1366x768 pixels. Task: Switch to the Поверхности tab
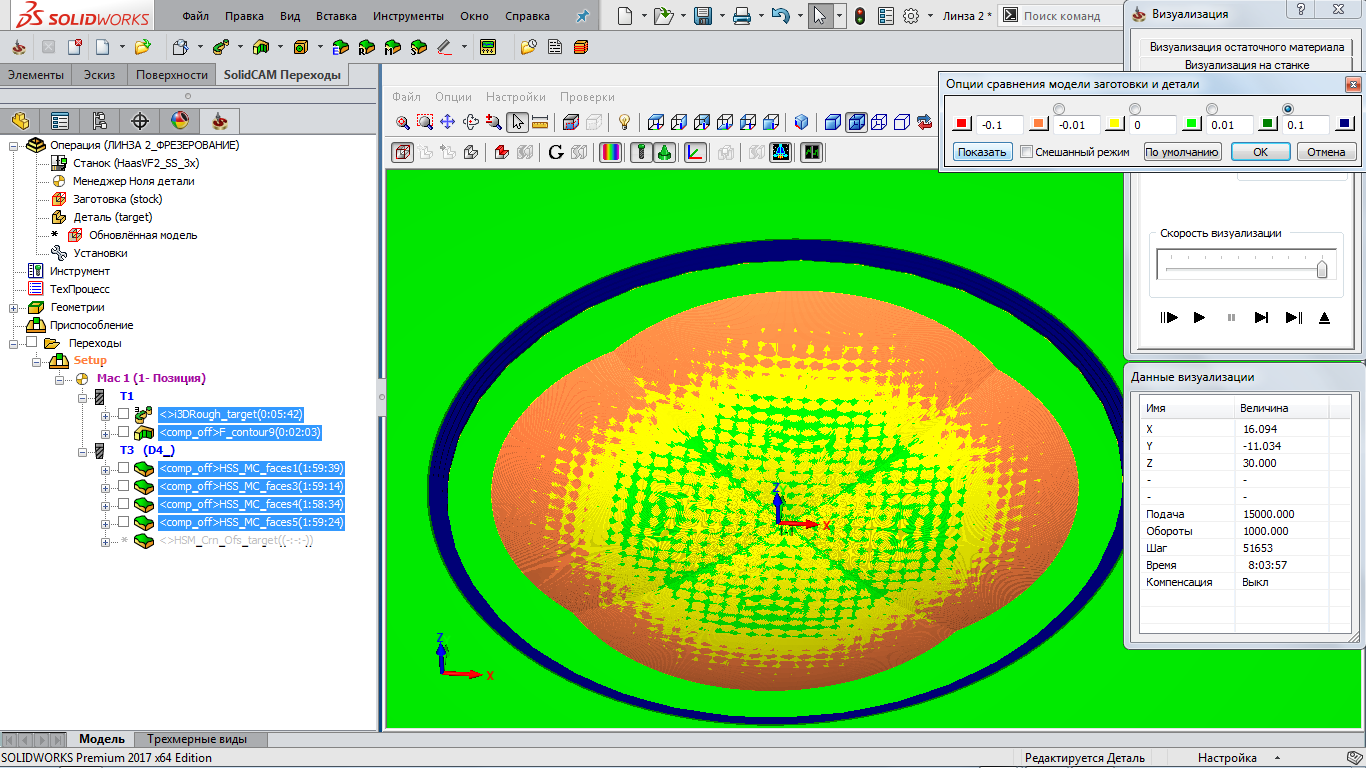pyautogui.click(x=172, y=75)
